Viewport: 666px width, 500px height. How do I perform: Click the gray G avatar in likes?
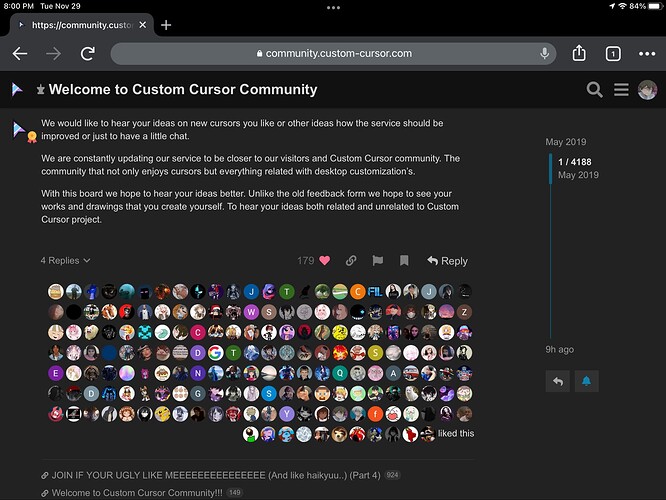pos(198,393)
